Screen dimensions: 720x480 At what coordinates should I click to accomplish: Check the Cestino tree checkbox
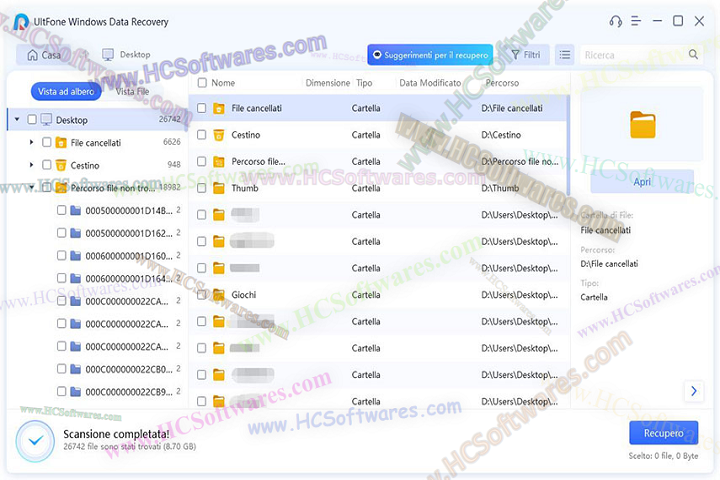coord(46,164)
